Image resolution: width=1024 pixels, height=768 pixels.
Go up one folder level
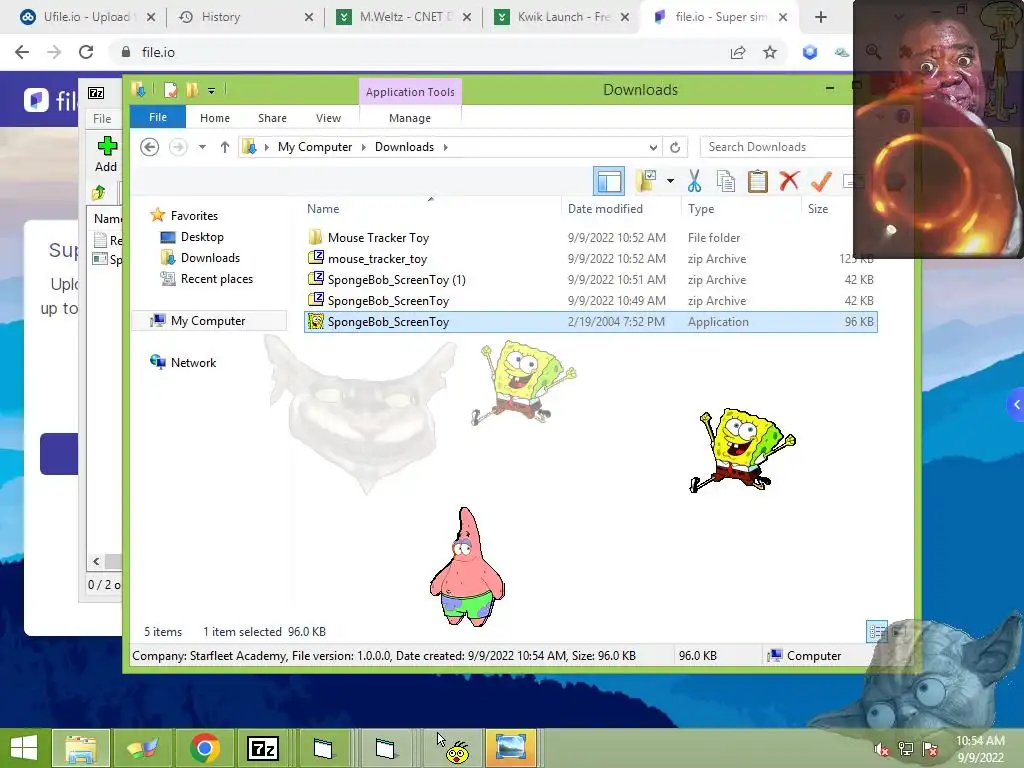[225, 147]
